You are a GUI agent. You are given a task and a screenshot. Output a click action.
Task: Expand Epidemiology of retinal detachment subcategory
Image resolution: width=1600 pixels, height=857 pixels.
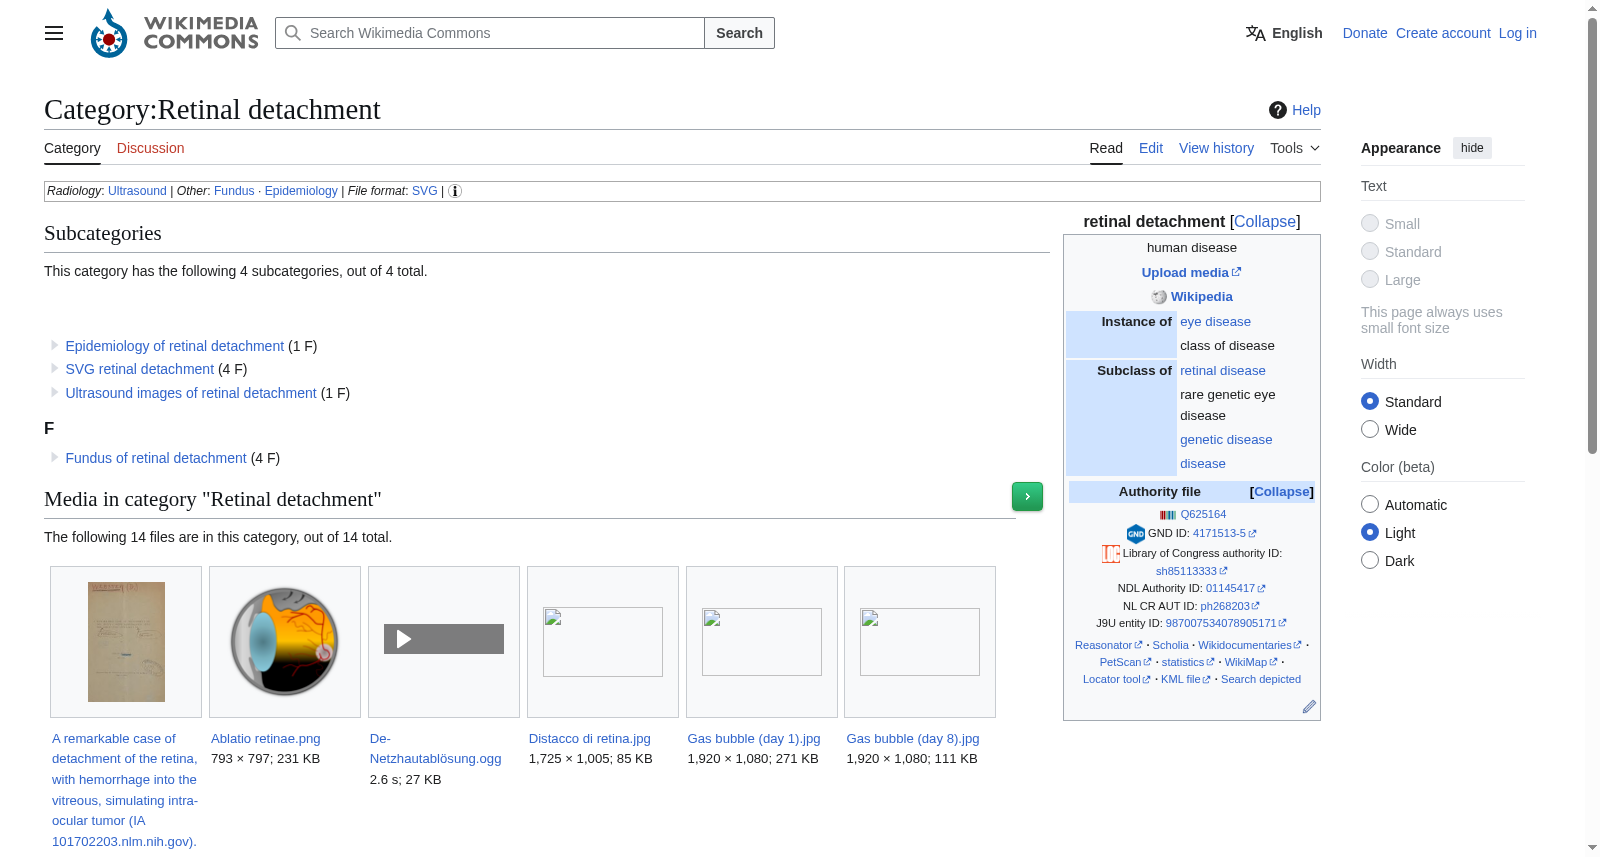tap(54, 345)
